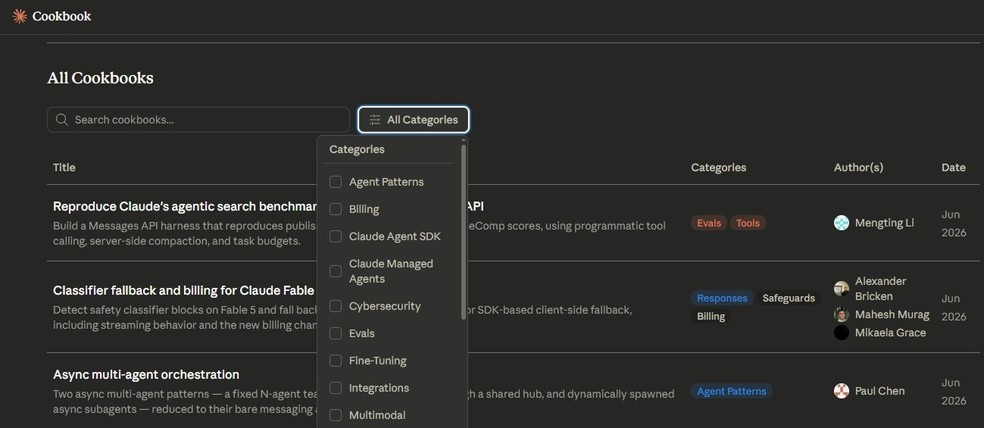Click author name Mikaela Grace
Screen dimensions: 984x428
tap(890, 333)
